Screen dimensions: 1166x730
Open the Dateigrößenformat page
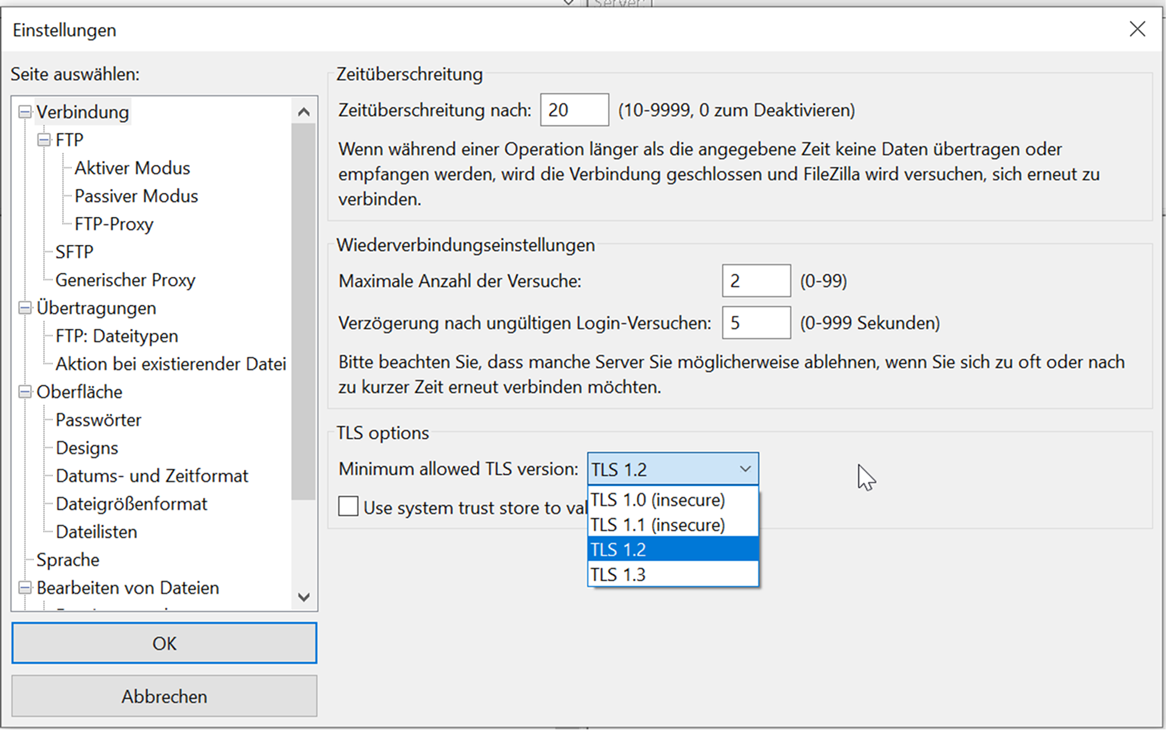(132, 504)
